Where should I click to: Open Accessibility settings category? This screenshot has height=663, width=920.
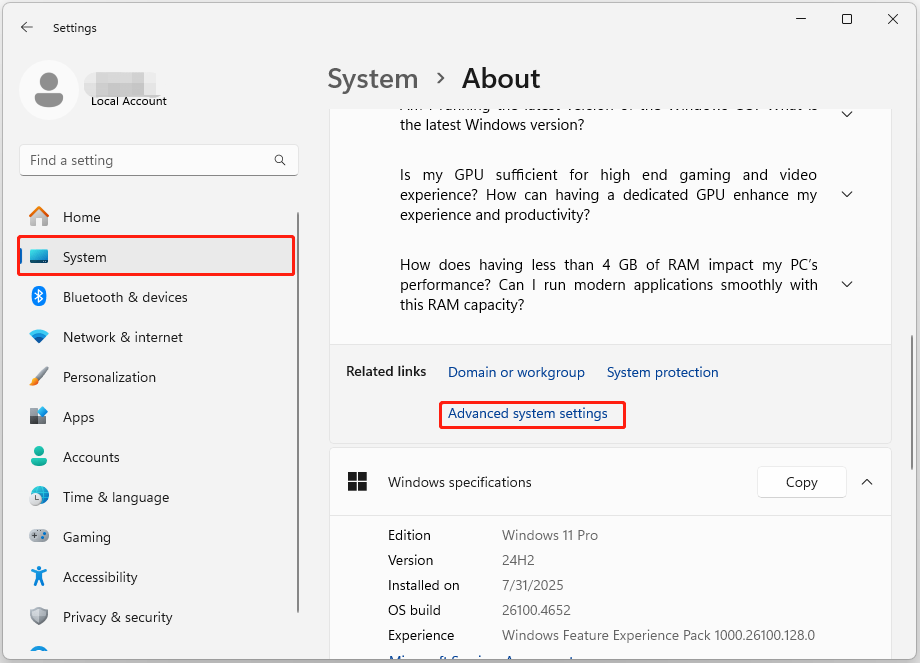click(156, 576)
